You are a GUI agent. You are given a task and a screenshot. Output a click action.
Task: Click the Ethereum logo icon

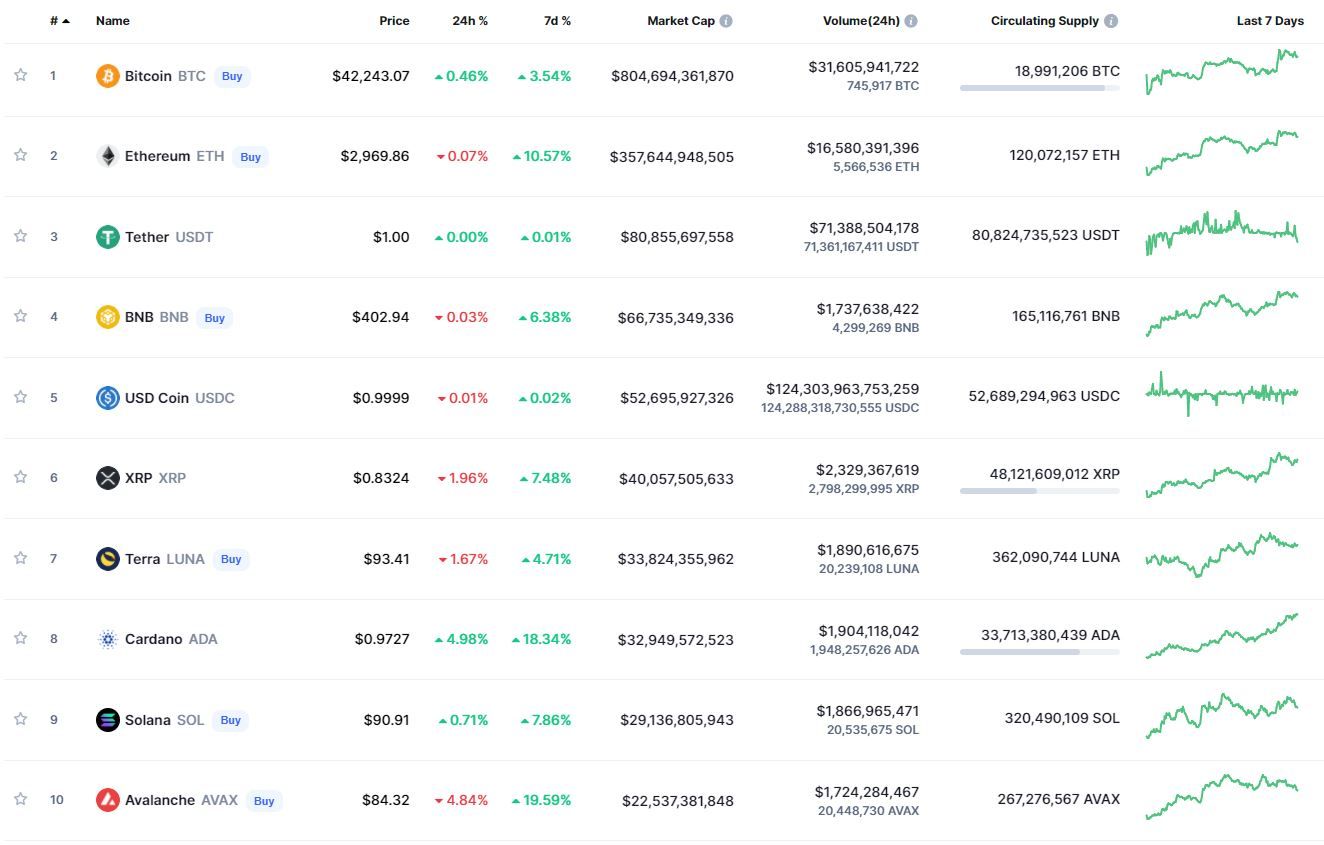pos(107,156)
